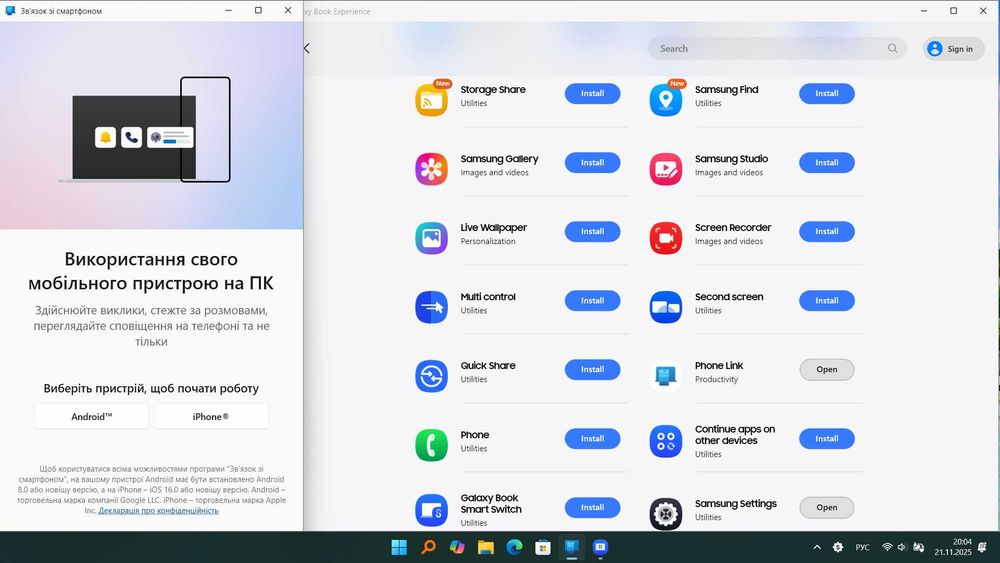Open clock and date 20:04 panel
This screenshot has width=1000, height=563.
coord(953,547)
